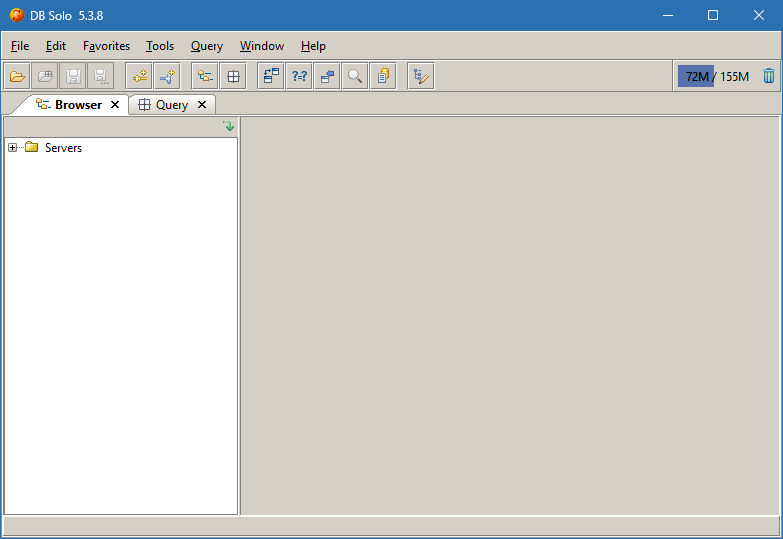
Task: Click the add server connection toolbar icon
Action: click(x=139, y=76)
